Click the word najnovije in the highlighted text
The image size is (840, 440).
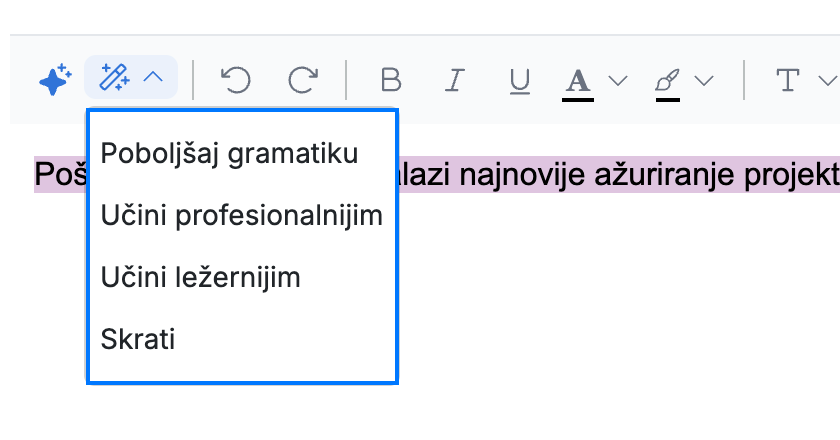coord(522,174)
